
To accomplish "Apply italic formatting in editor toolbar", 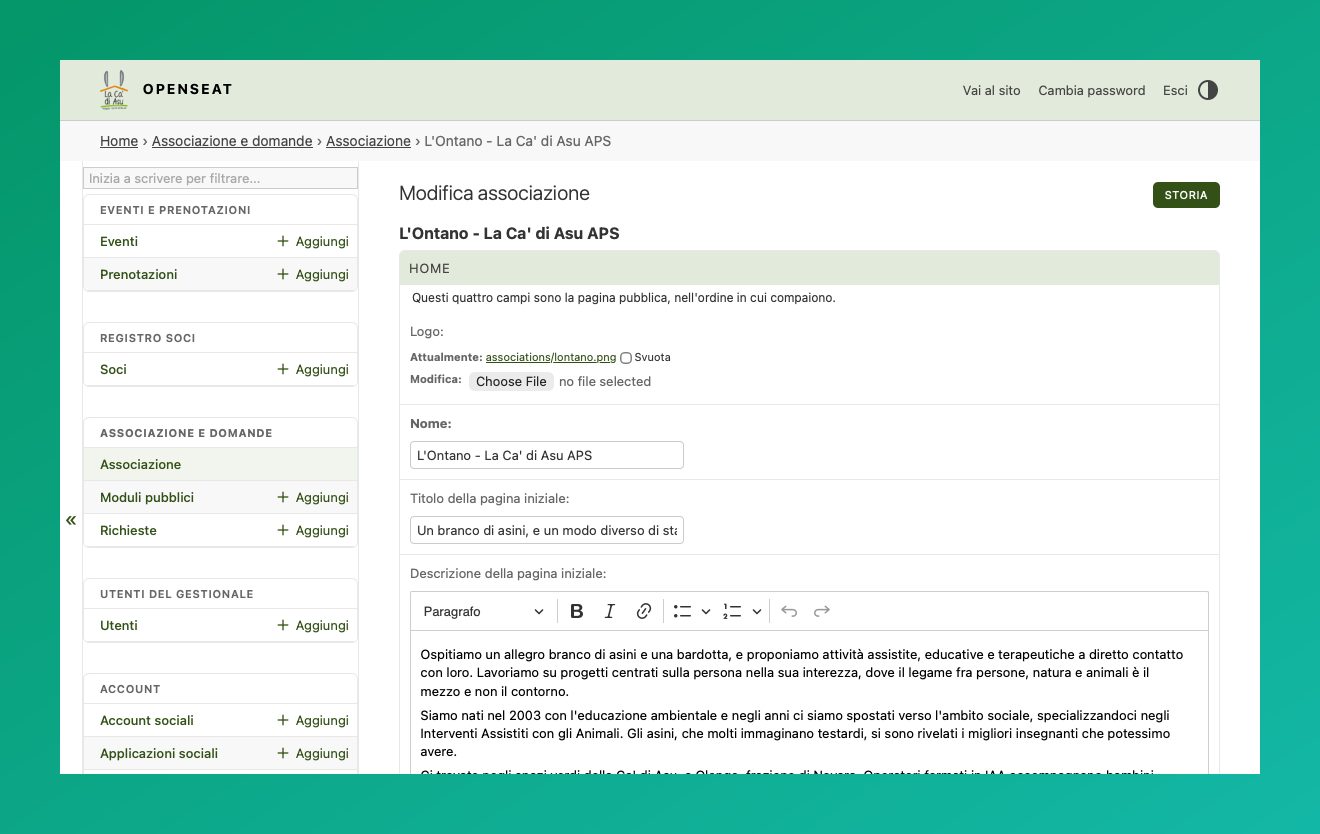I will (610, 611).
